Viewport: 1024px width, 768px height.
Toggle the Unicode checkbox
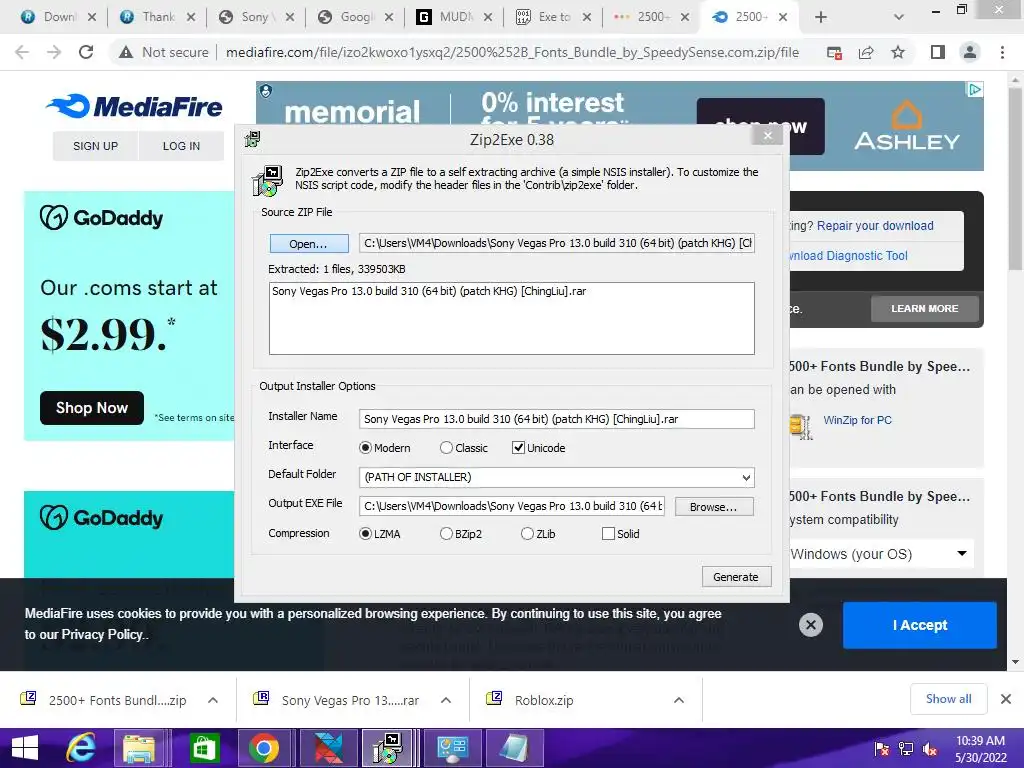click(519, 448)
